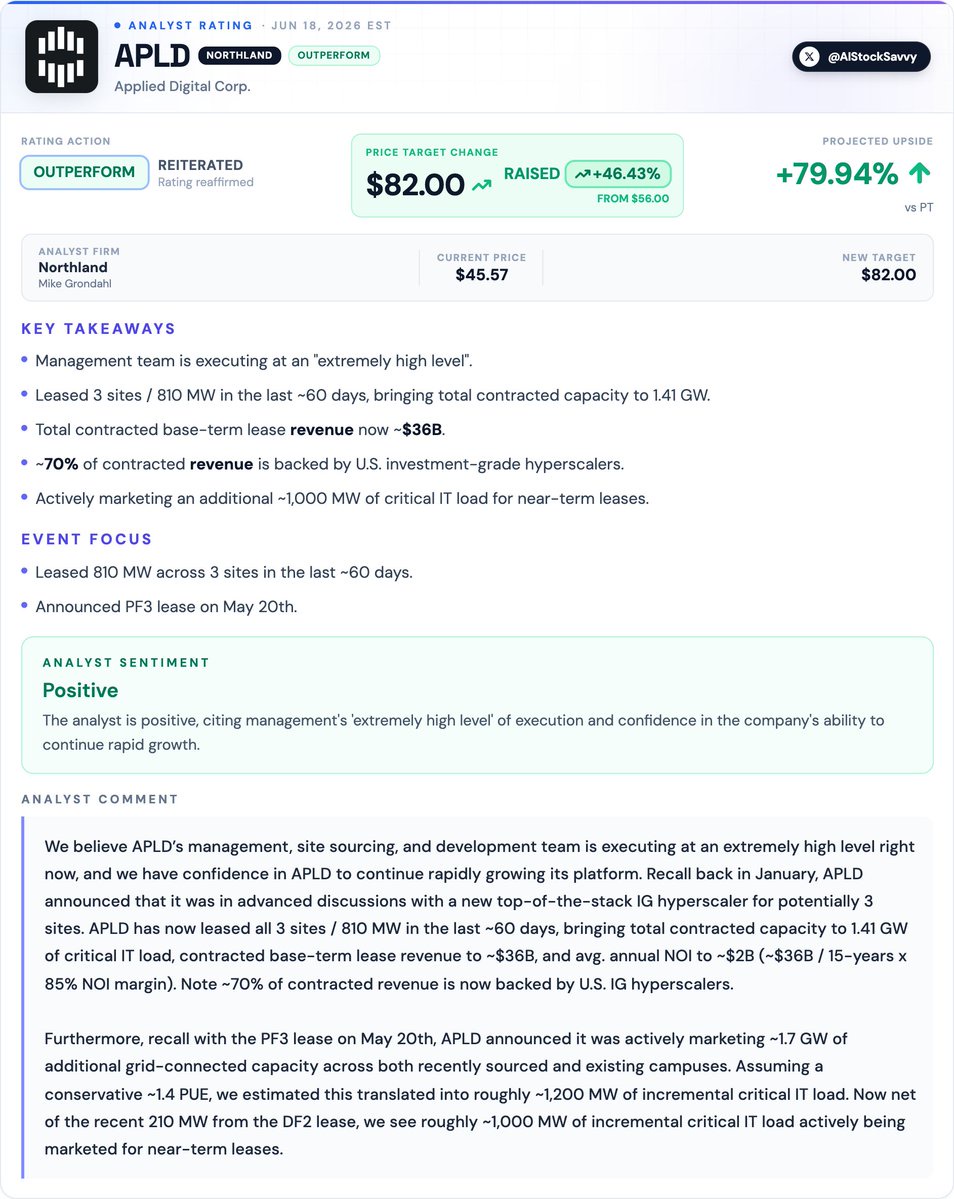Click the +46.43% raised badge
This screenshot has height=1199, width=954.
618,174
